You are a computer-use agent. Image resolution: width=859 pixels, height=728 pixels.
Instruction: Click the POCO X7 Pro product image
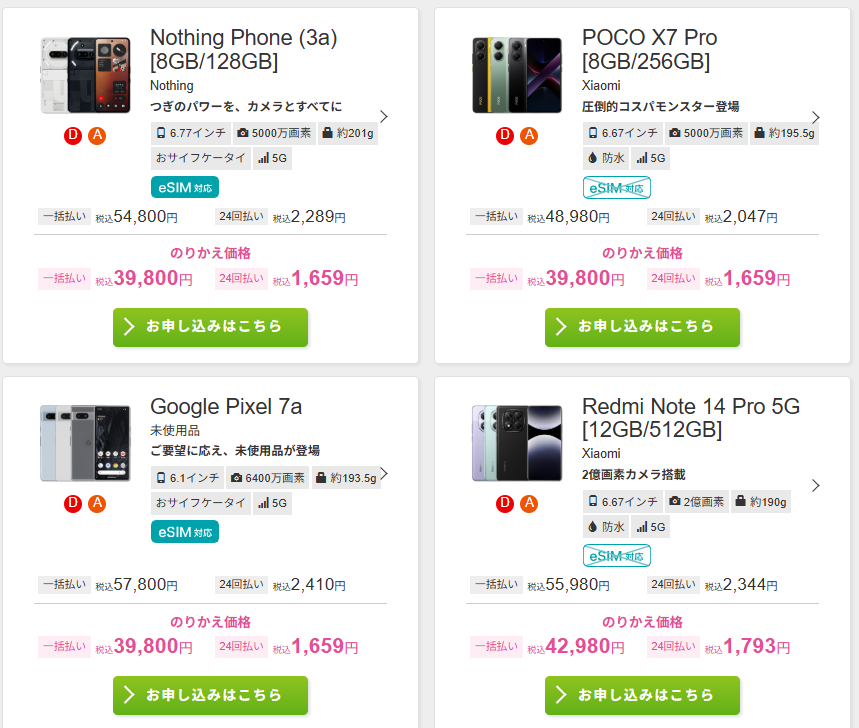(517, 75)
